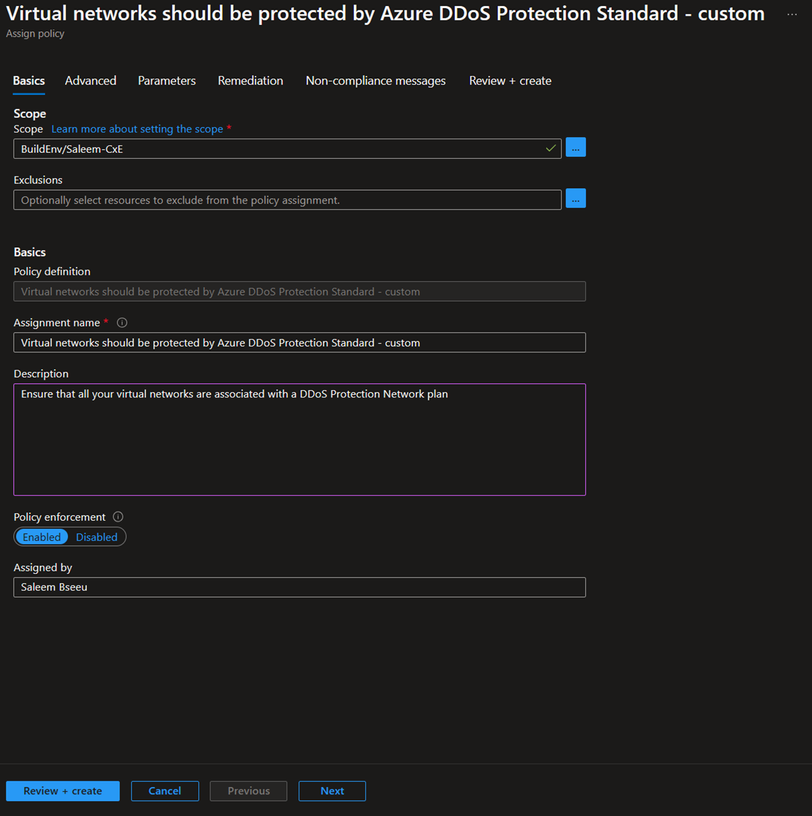
Task: Click into the Exclusions input field
Action: pyautogui.click(x=287, y=200)
